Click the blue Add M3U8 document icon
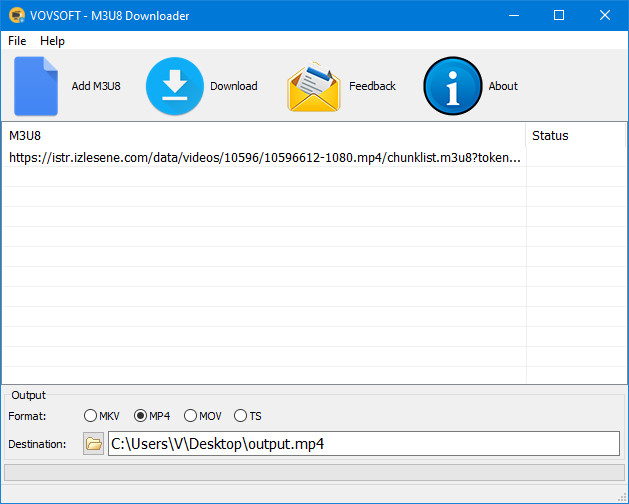The image size is (629, 504). coord(36,86)
